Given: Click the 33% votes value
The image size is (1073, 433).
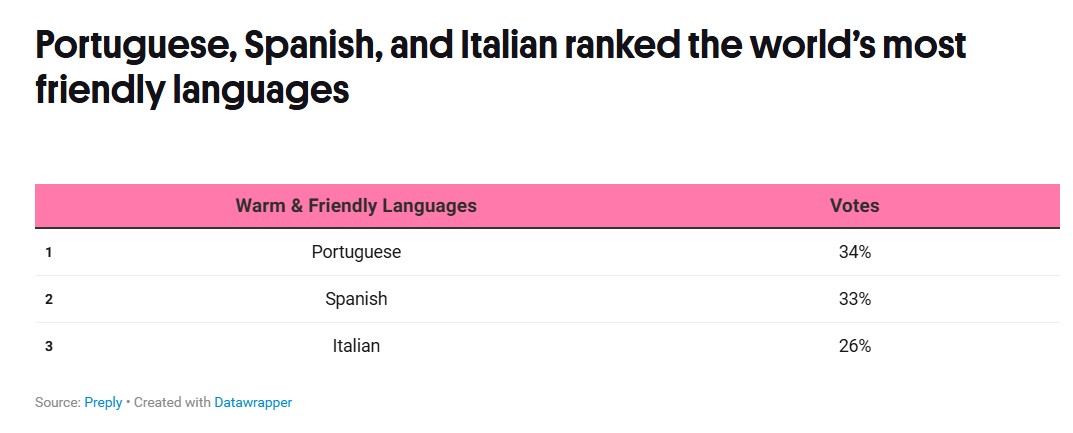Looking at the screenshot, I should 855,299.
